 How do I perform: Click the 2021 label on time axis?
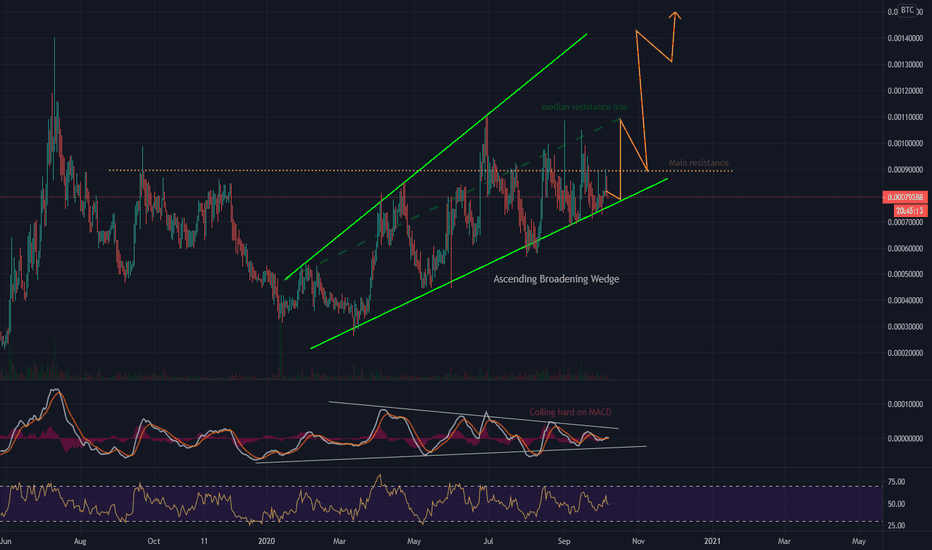pyautogui.click(x=712, y=541)
